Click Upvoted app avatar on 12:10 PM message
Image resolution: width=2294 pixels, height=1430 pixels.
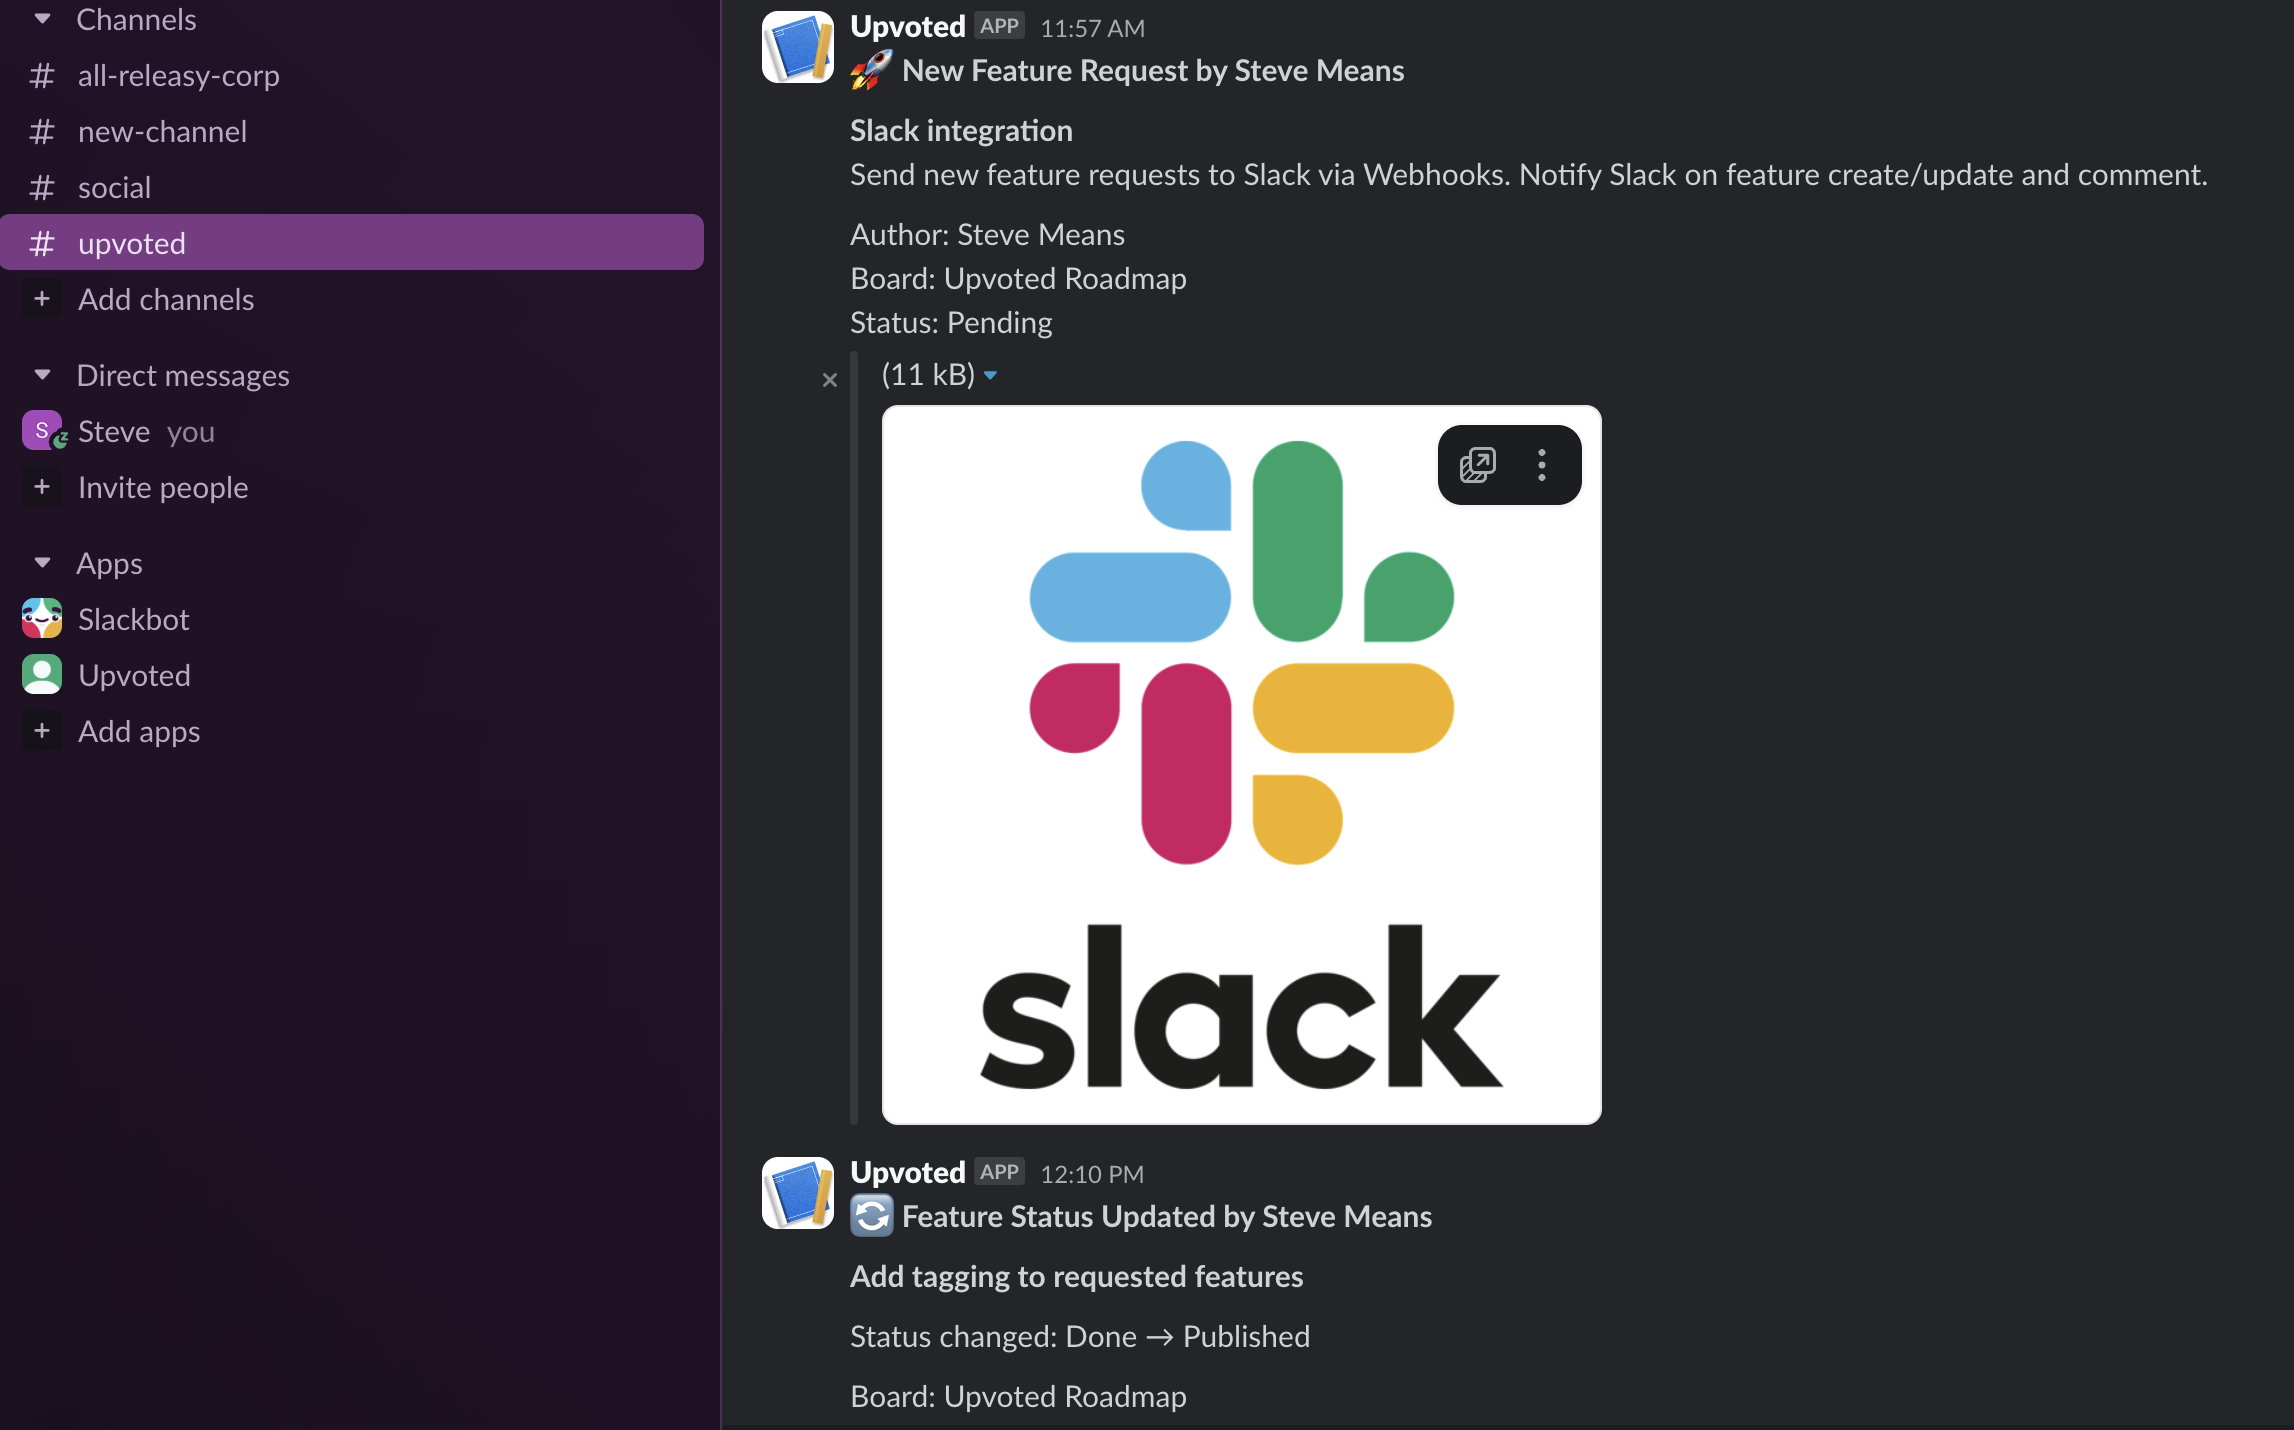pyautogui.click(x=798, y=1193)
